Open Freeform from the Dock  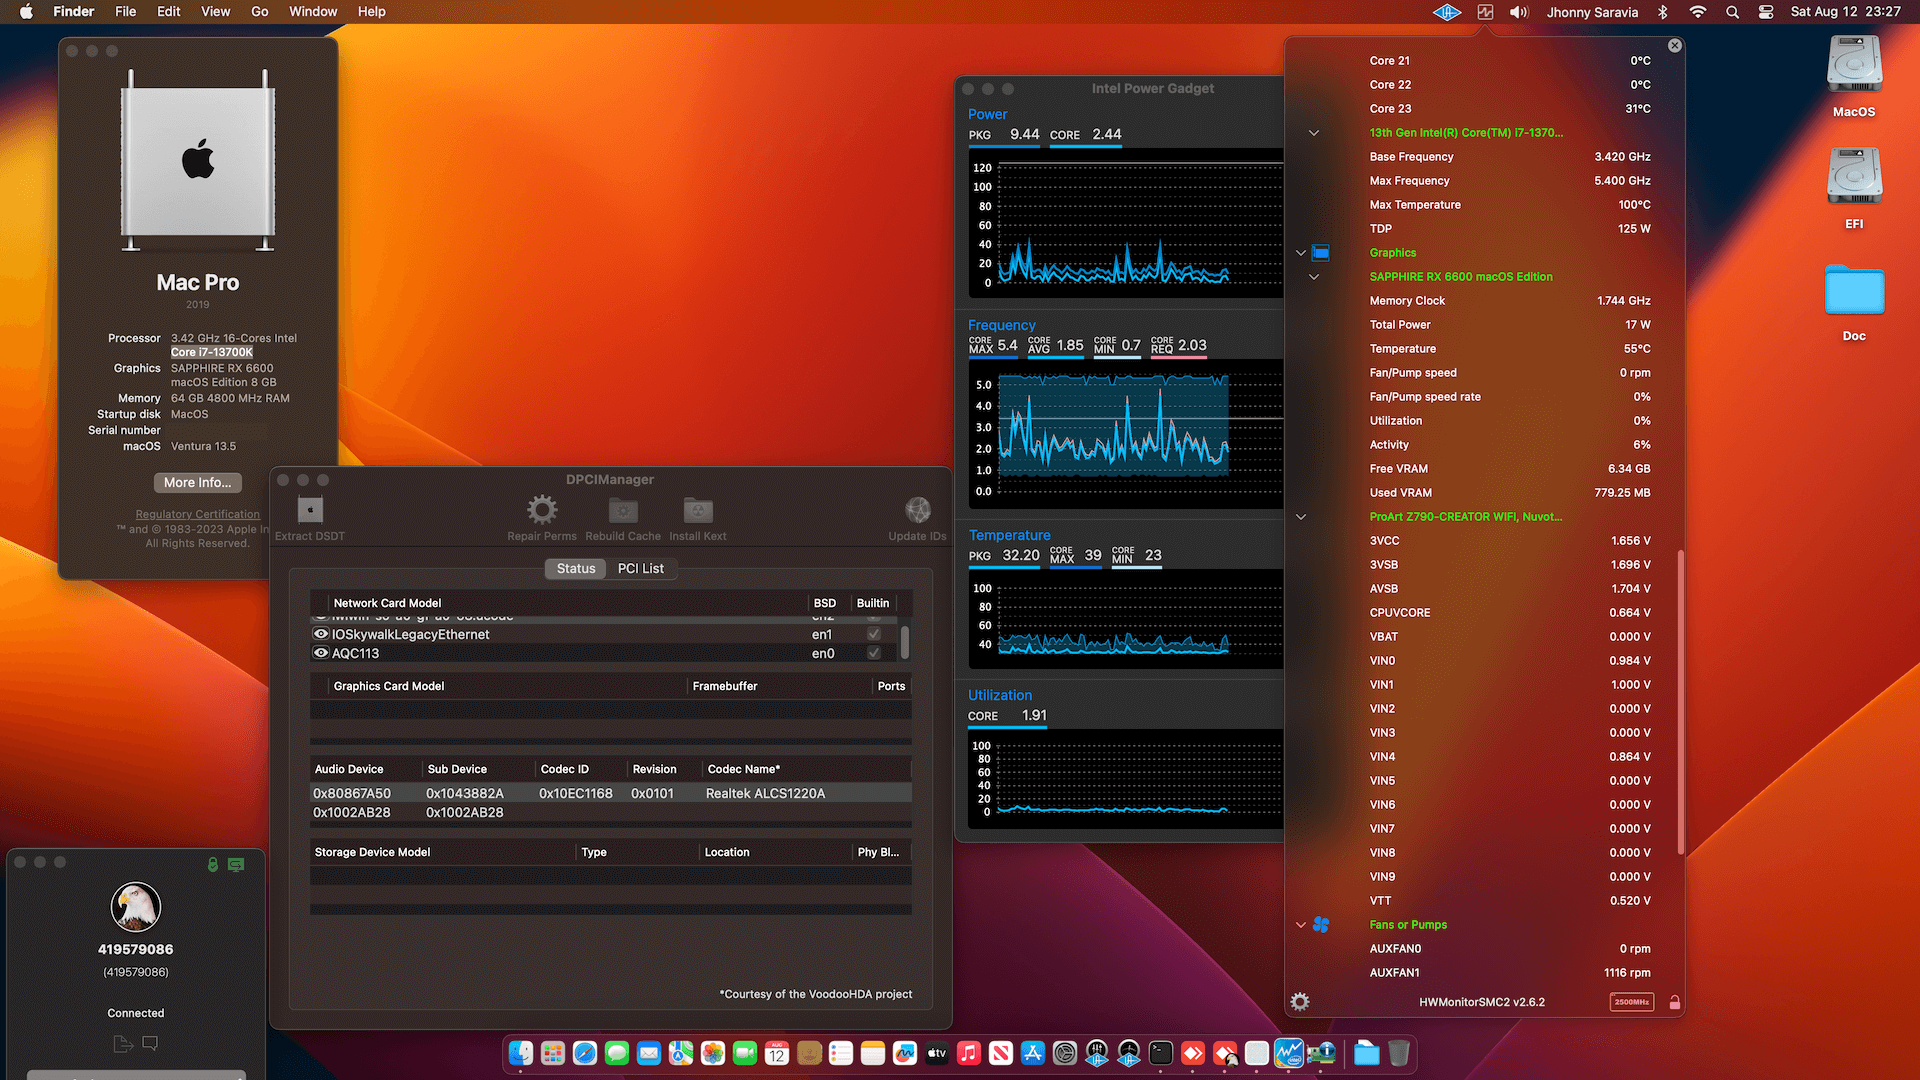tap(905, 1053)
